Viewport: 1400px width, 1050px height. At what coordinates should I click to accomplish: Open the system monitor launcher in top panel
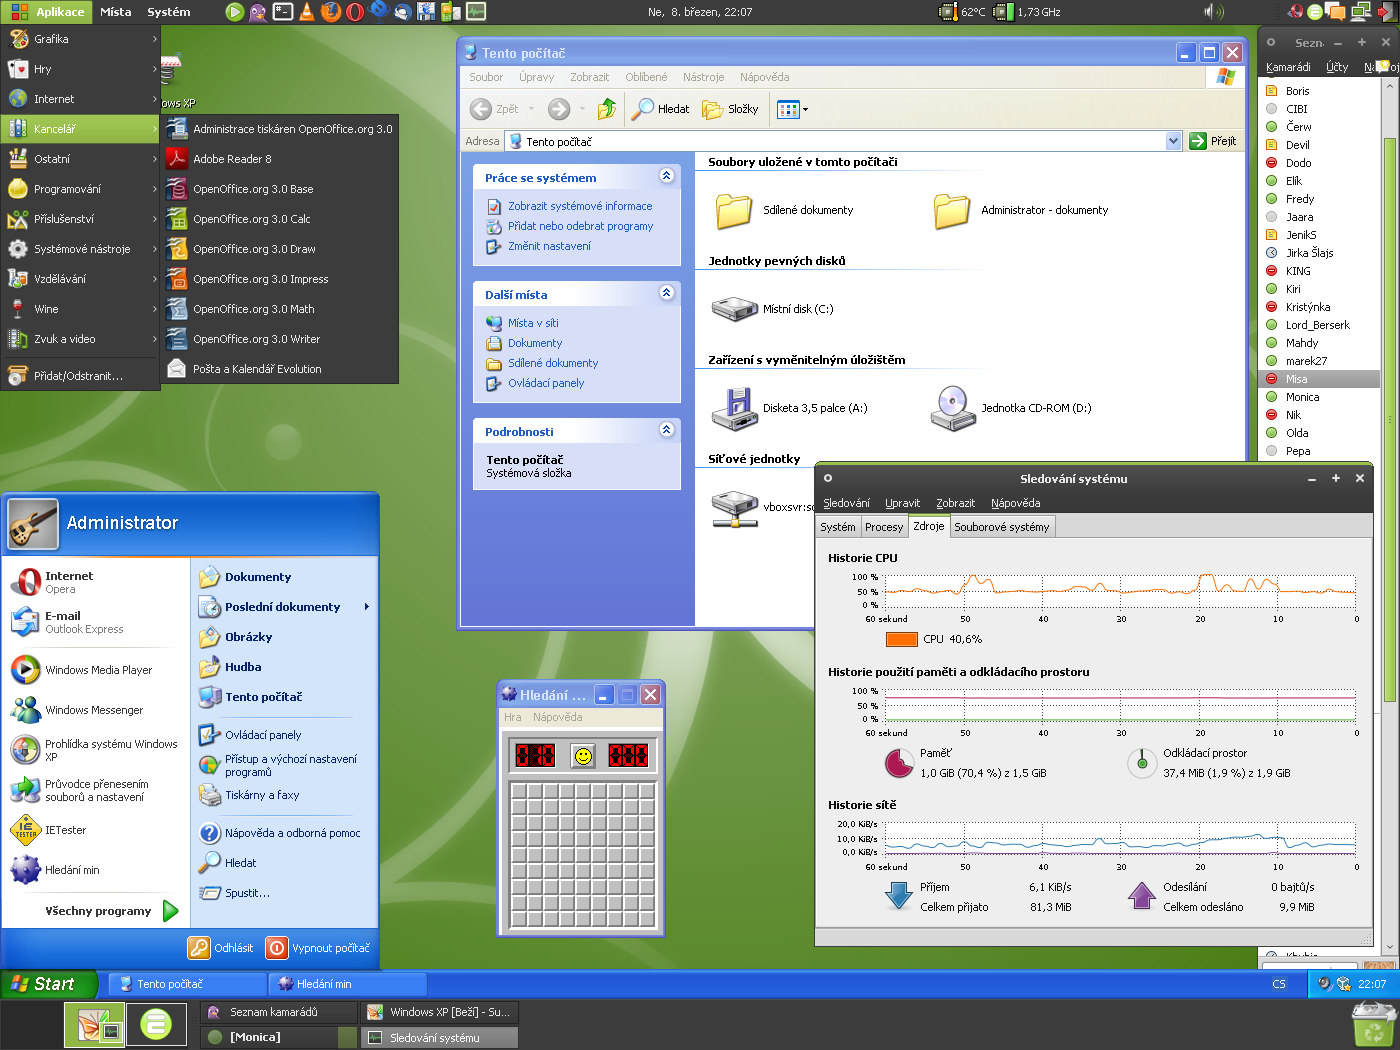(476, 12)
